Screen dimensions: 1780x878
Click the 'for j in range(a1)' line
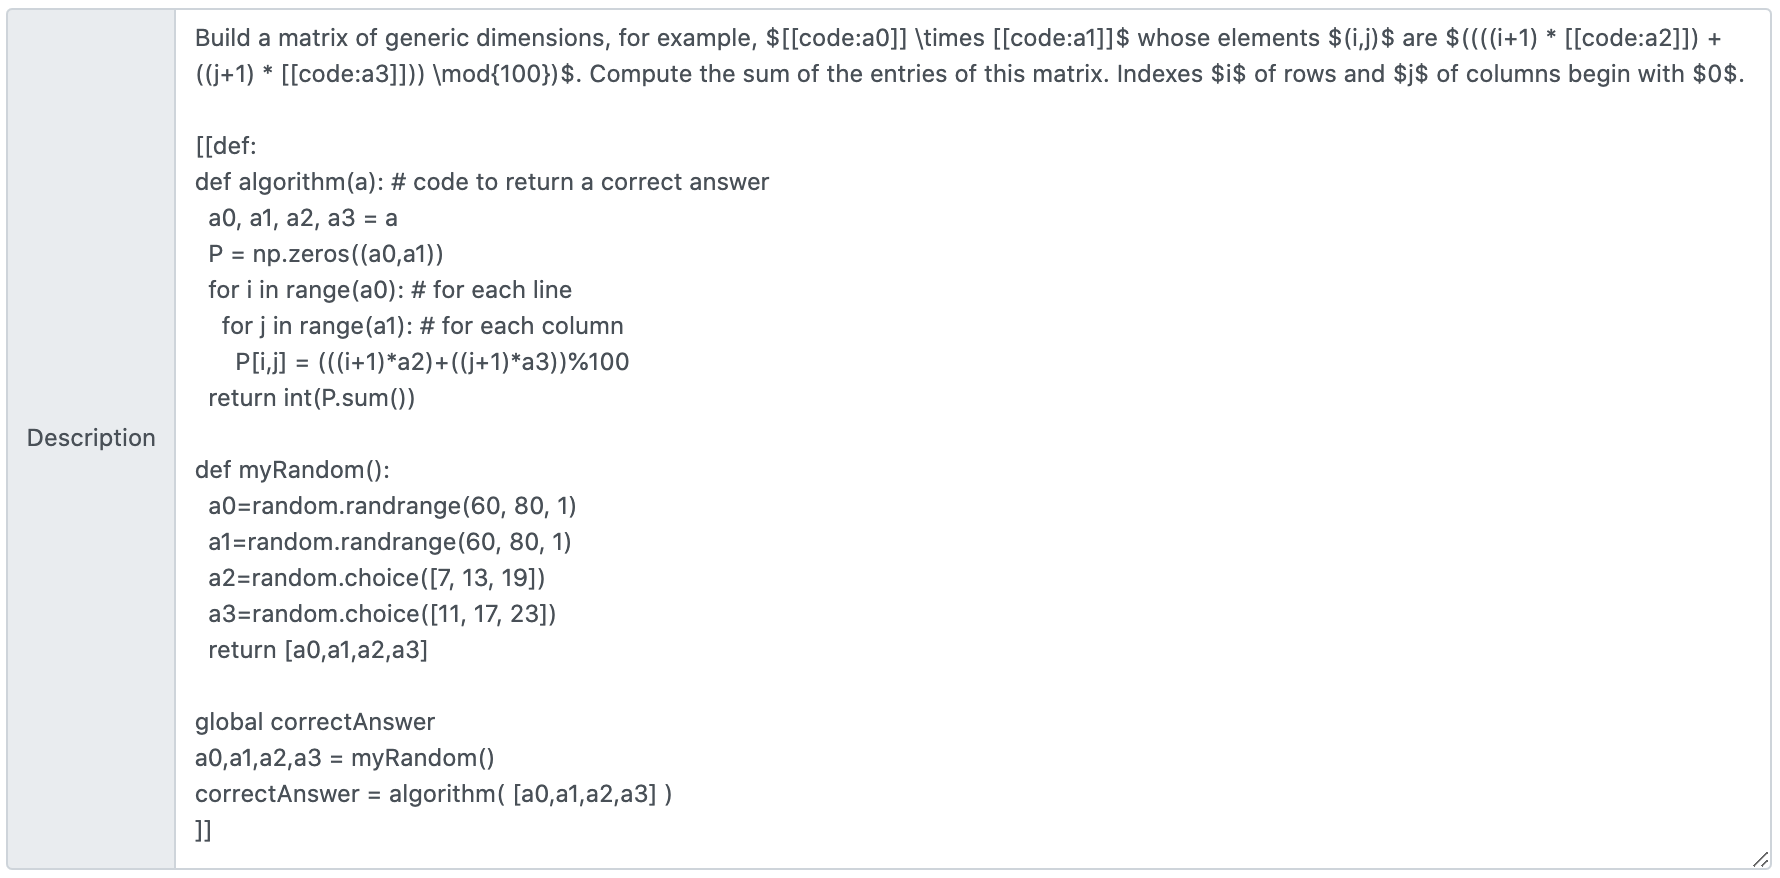click(422, 326)
